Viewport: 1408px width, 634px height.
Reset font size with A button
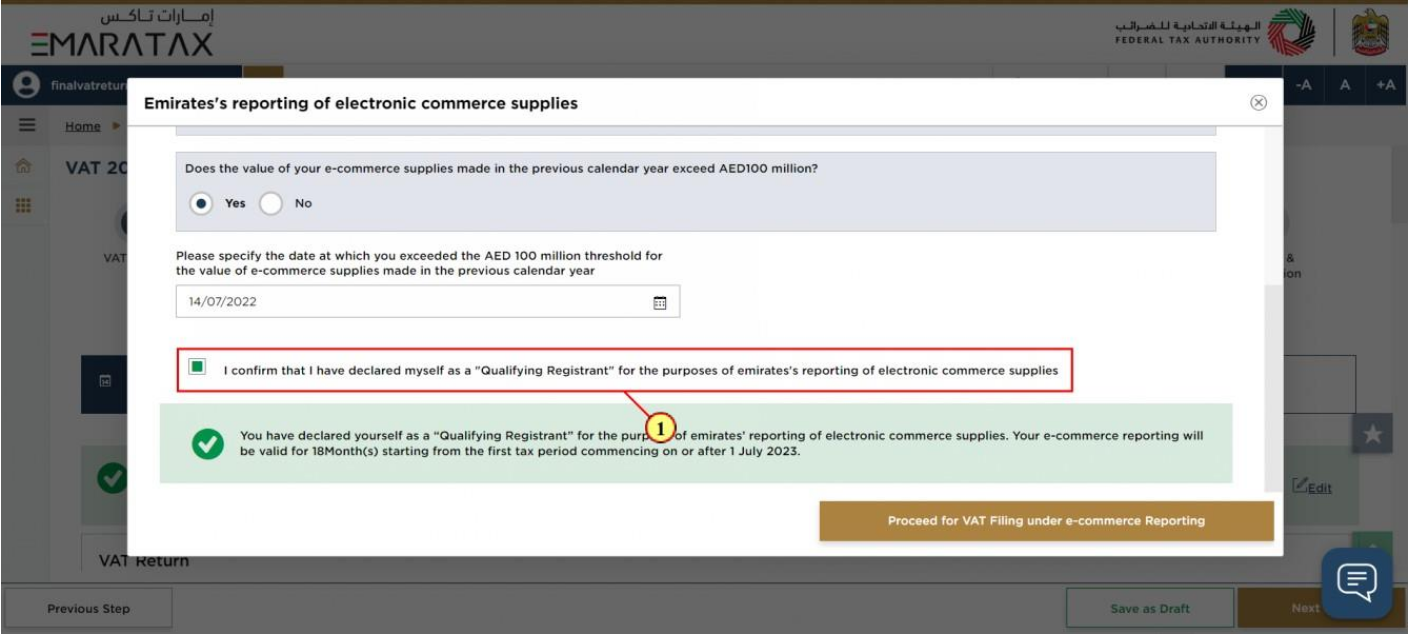coord(1345,86)
